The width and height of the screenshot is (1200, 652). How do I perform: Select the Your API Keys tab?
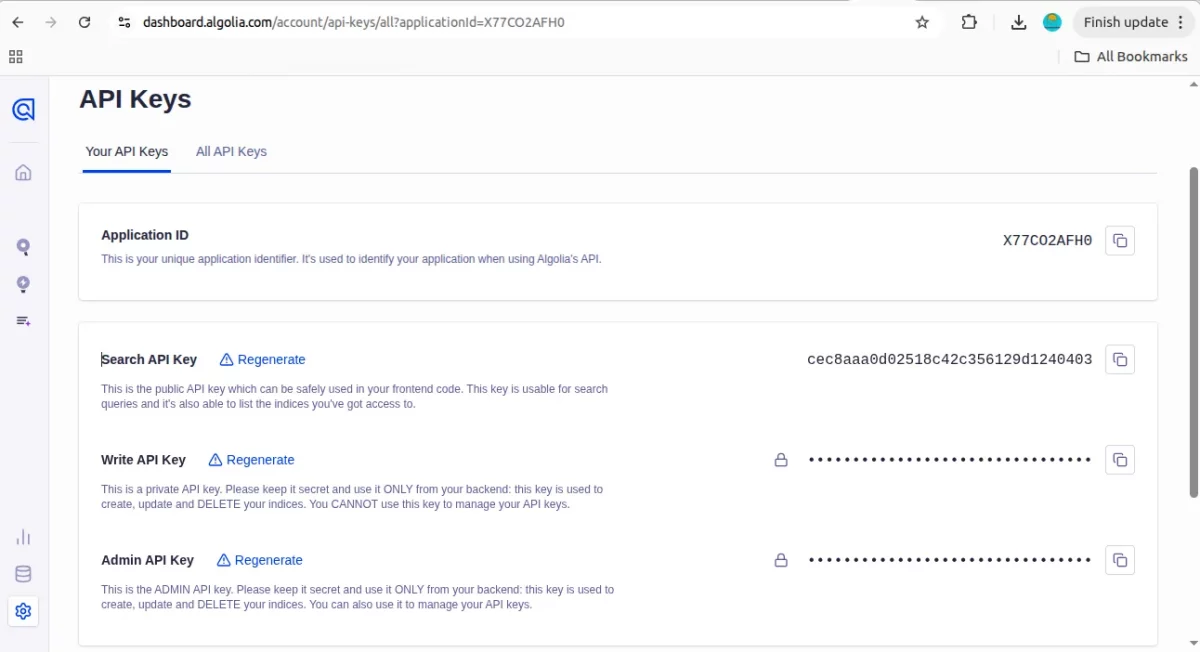coord(126,151)
